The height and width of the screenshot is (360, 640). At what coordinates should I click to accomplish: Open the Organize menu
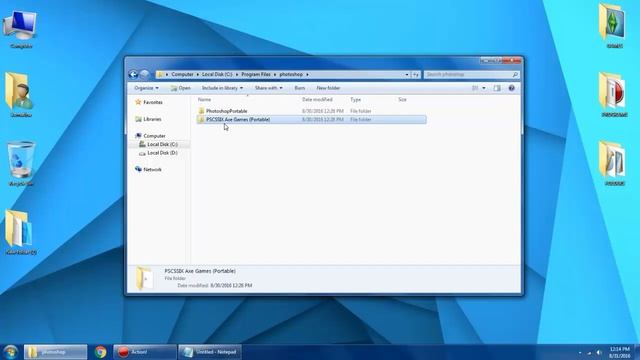coord(146,88)
